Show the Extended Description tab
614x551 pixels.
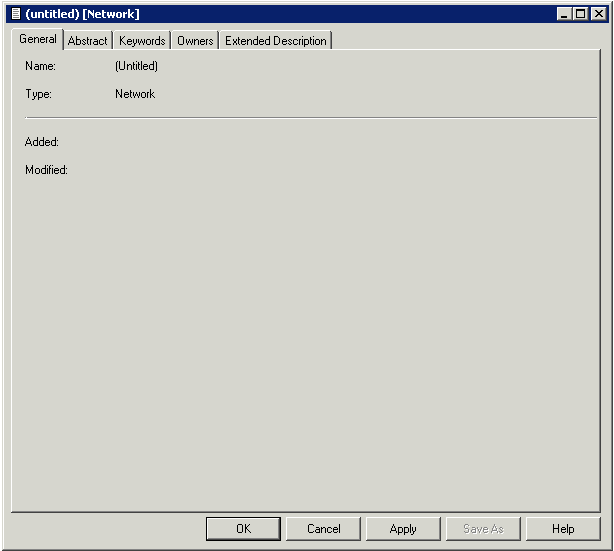click(x=275, y=41)
